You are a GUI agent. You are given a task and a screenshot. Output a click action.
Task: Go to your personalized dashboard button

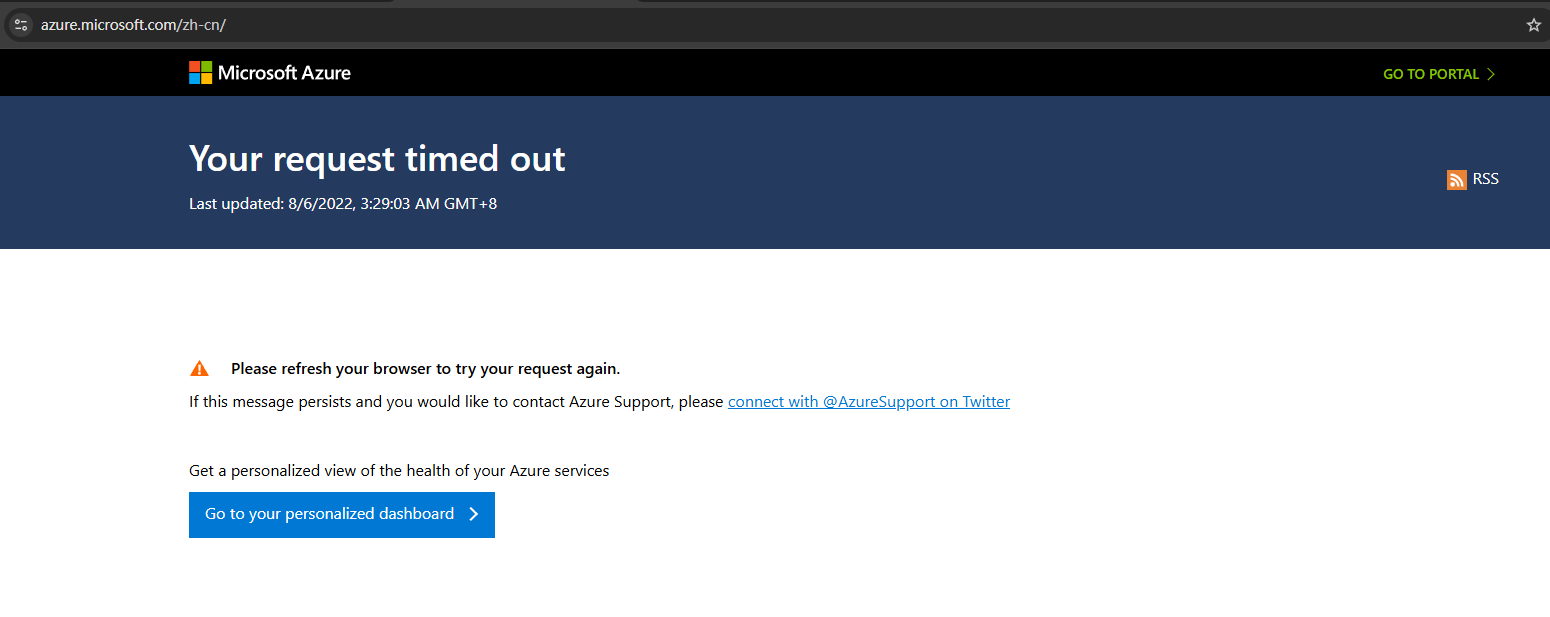tap(342, 514)
